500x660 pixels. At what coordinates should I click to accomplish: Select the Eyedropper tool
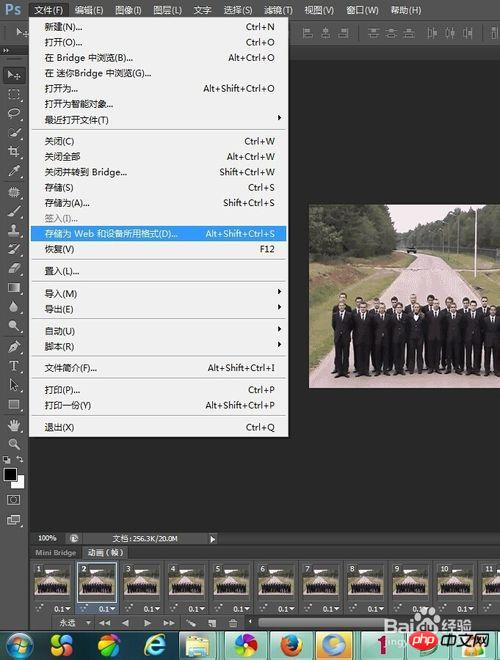[14, 171]
